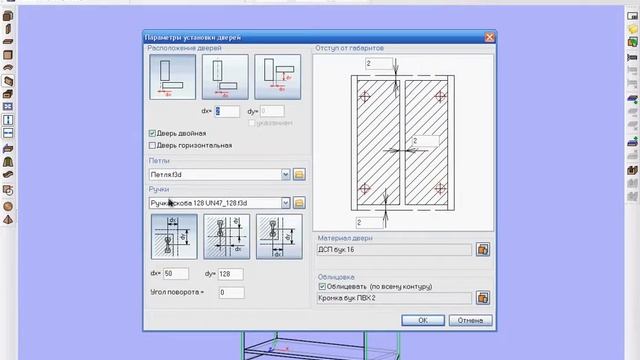
Task: Click the green panel icon in right toolbar
Action: (633, 42)
